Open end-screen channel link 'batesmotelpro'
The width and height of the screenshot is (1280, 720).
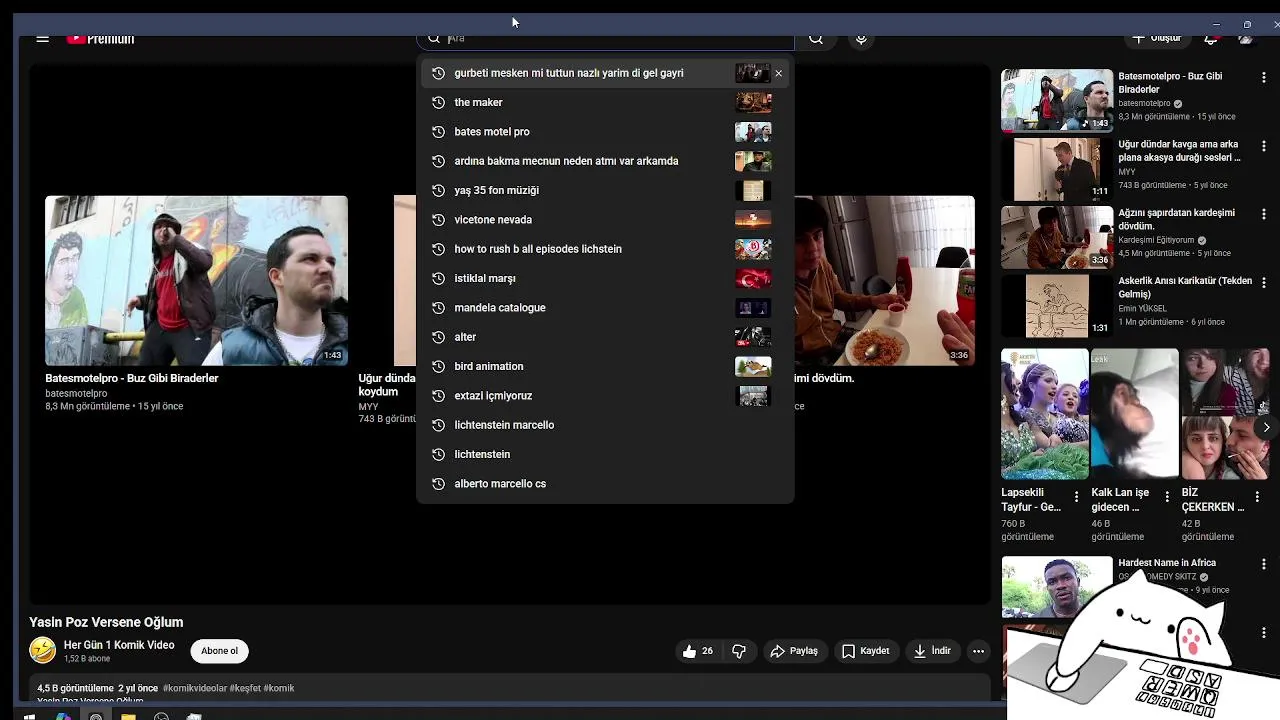tap(76, 394)
